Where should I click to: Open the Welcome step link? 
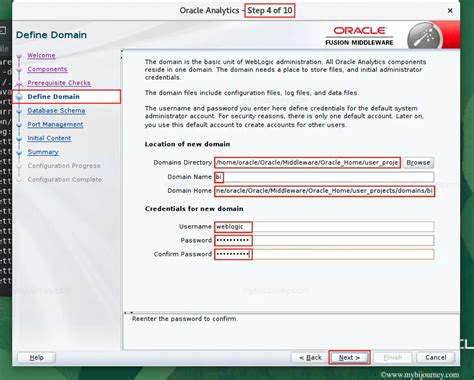tap(41, 55)
